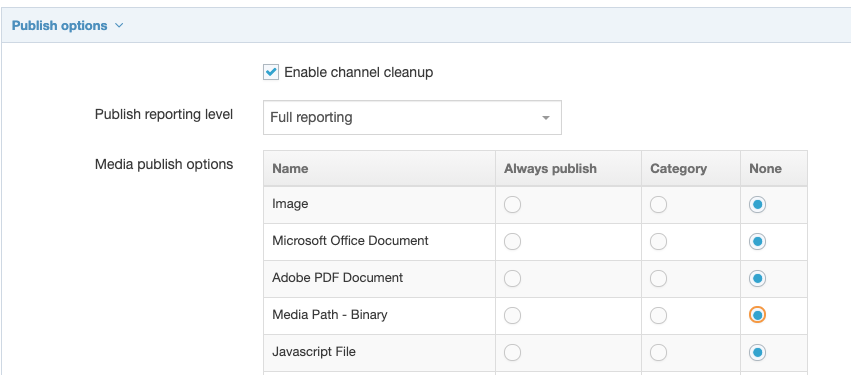Click the None column header

point(774,168)
